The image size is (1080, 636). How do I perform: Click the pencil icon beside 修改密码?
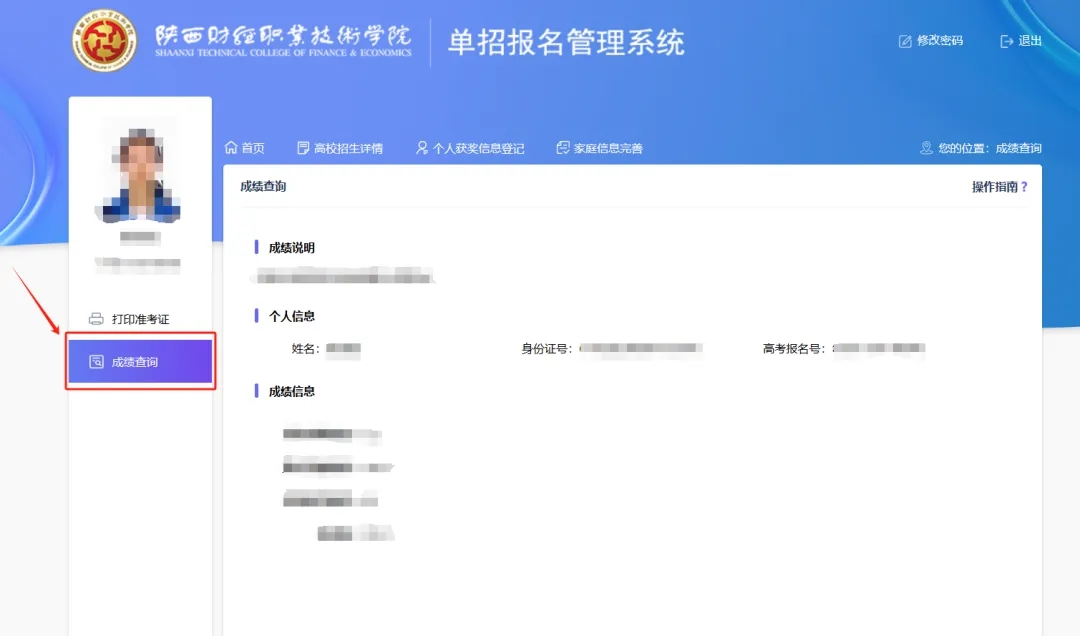(x=905, y=41)
